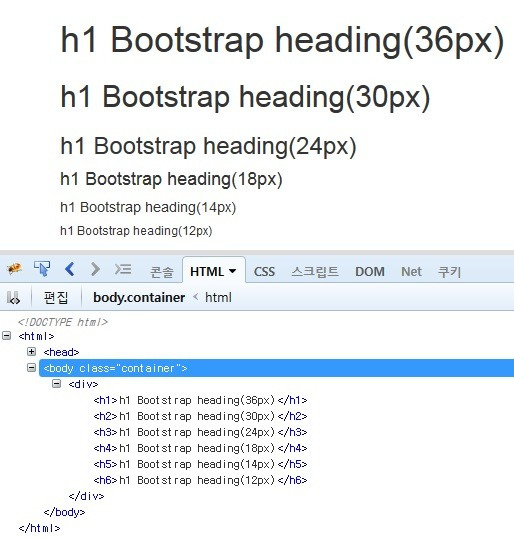Viewport: 514px width, 539px height.
Task: Switch to the Net tab
Action: click(411, 272)
